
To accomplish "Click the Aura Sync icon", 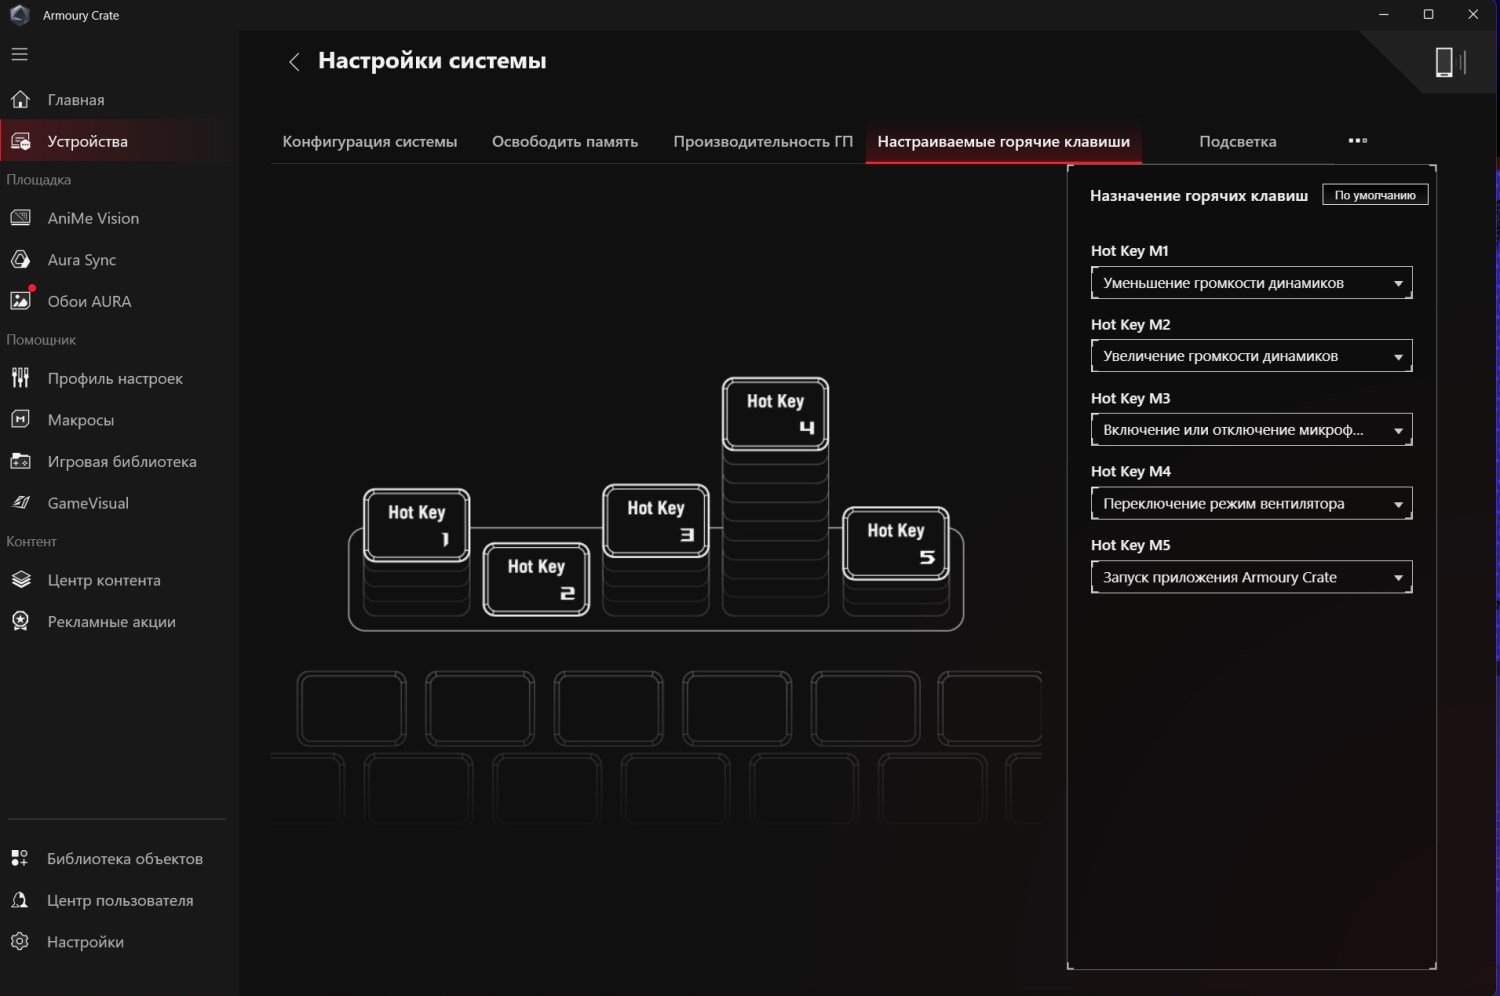I will point(20,260).
